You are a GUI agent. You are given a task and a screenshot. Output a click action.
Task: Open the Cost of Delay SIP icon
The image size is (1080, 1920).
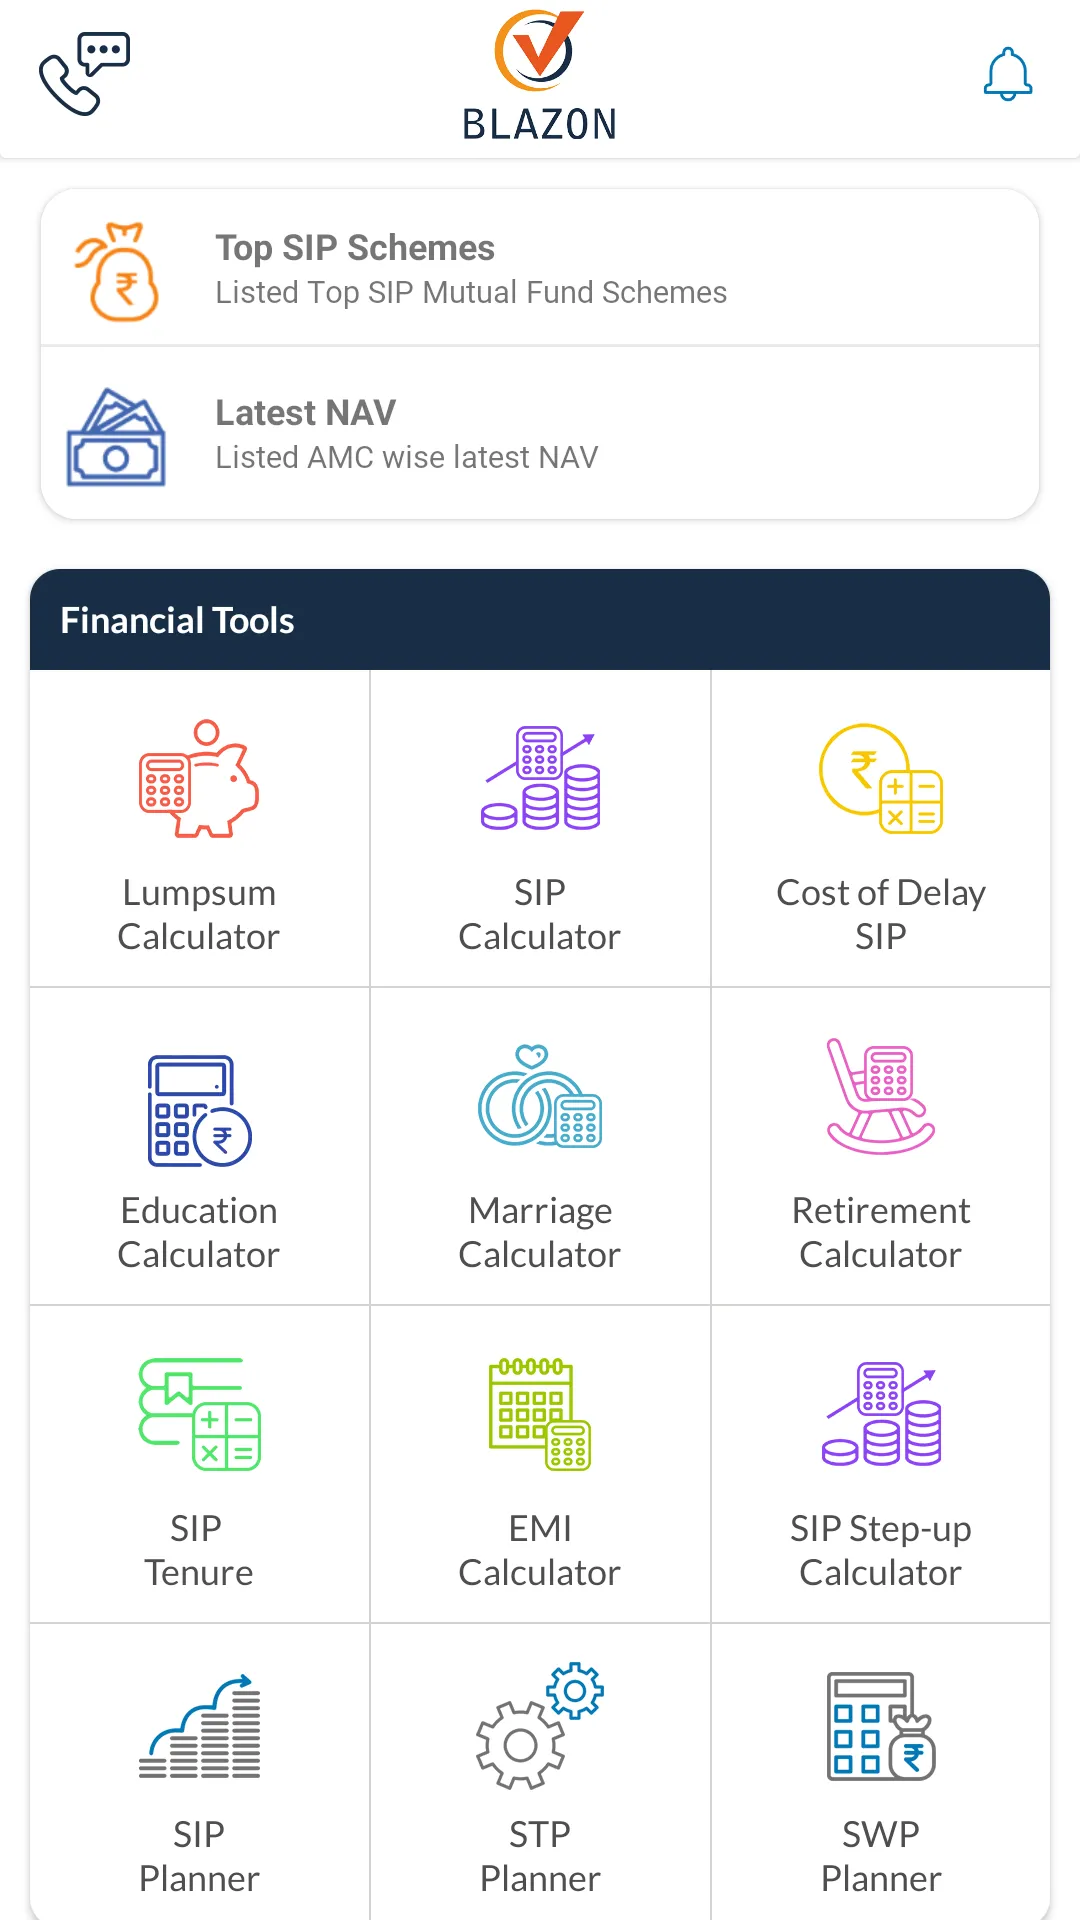[881, 779]
